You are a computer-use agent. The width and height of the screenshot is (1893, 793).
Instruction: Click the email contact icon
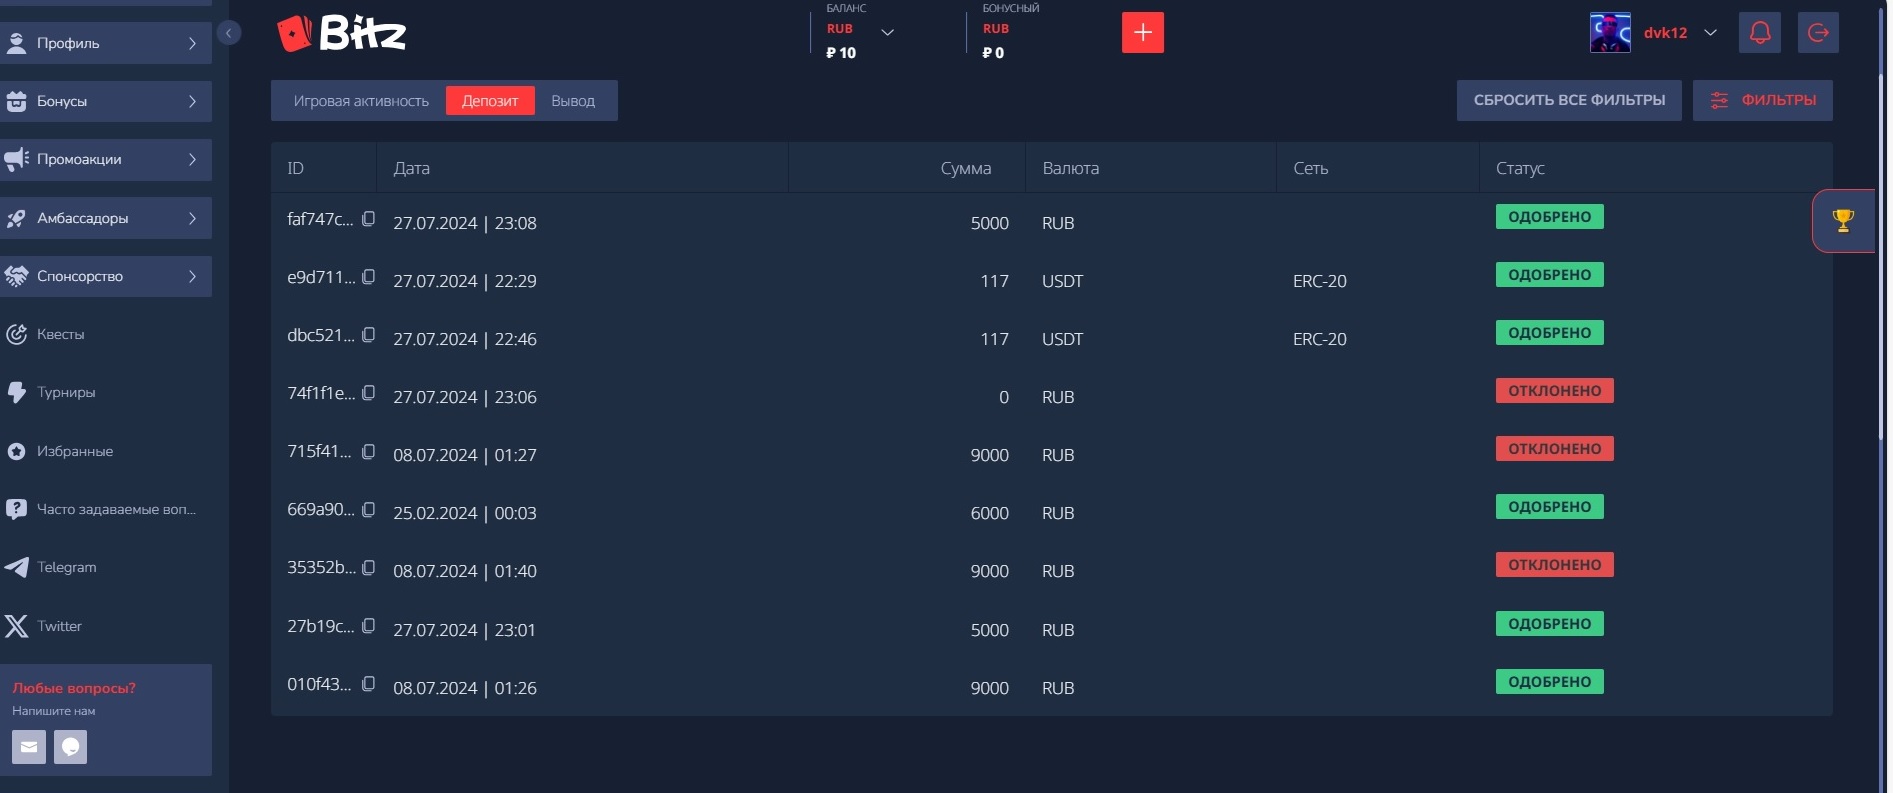[x=29, y=747]
